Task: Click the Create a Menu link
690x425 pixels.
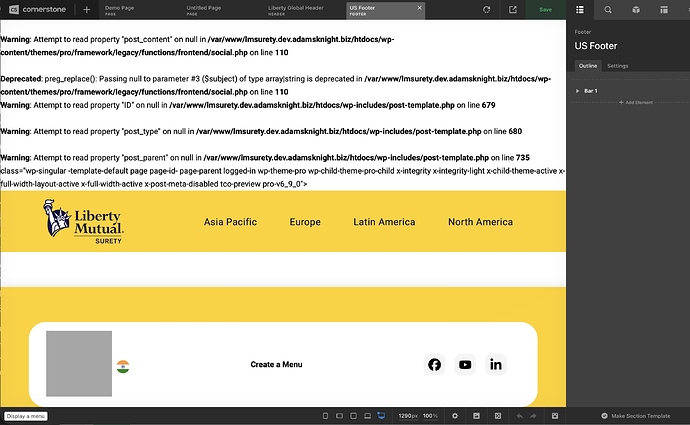Action: coord(276,364)
